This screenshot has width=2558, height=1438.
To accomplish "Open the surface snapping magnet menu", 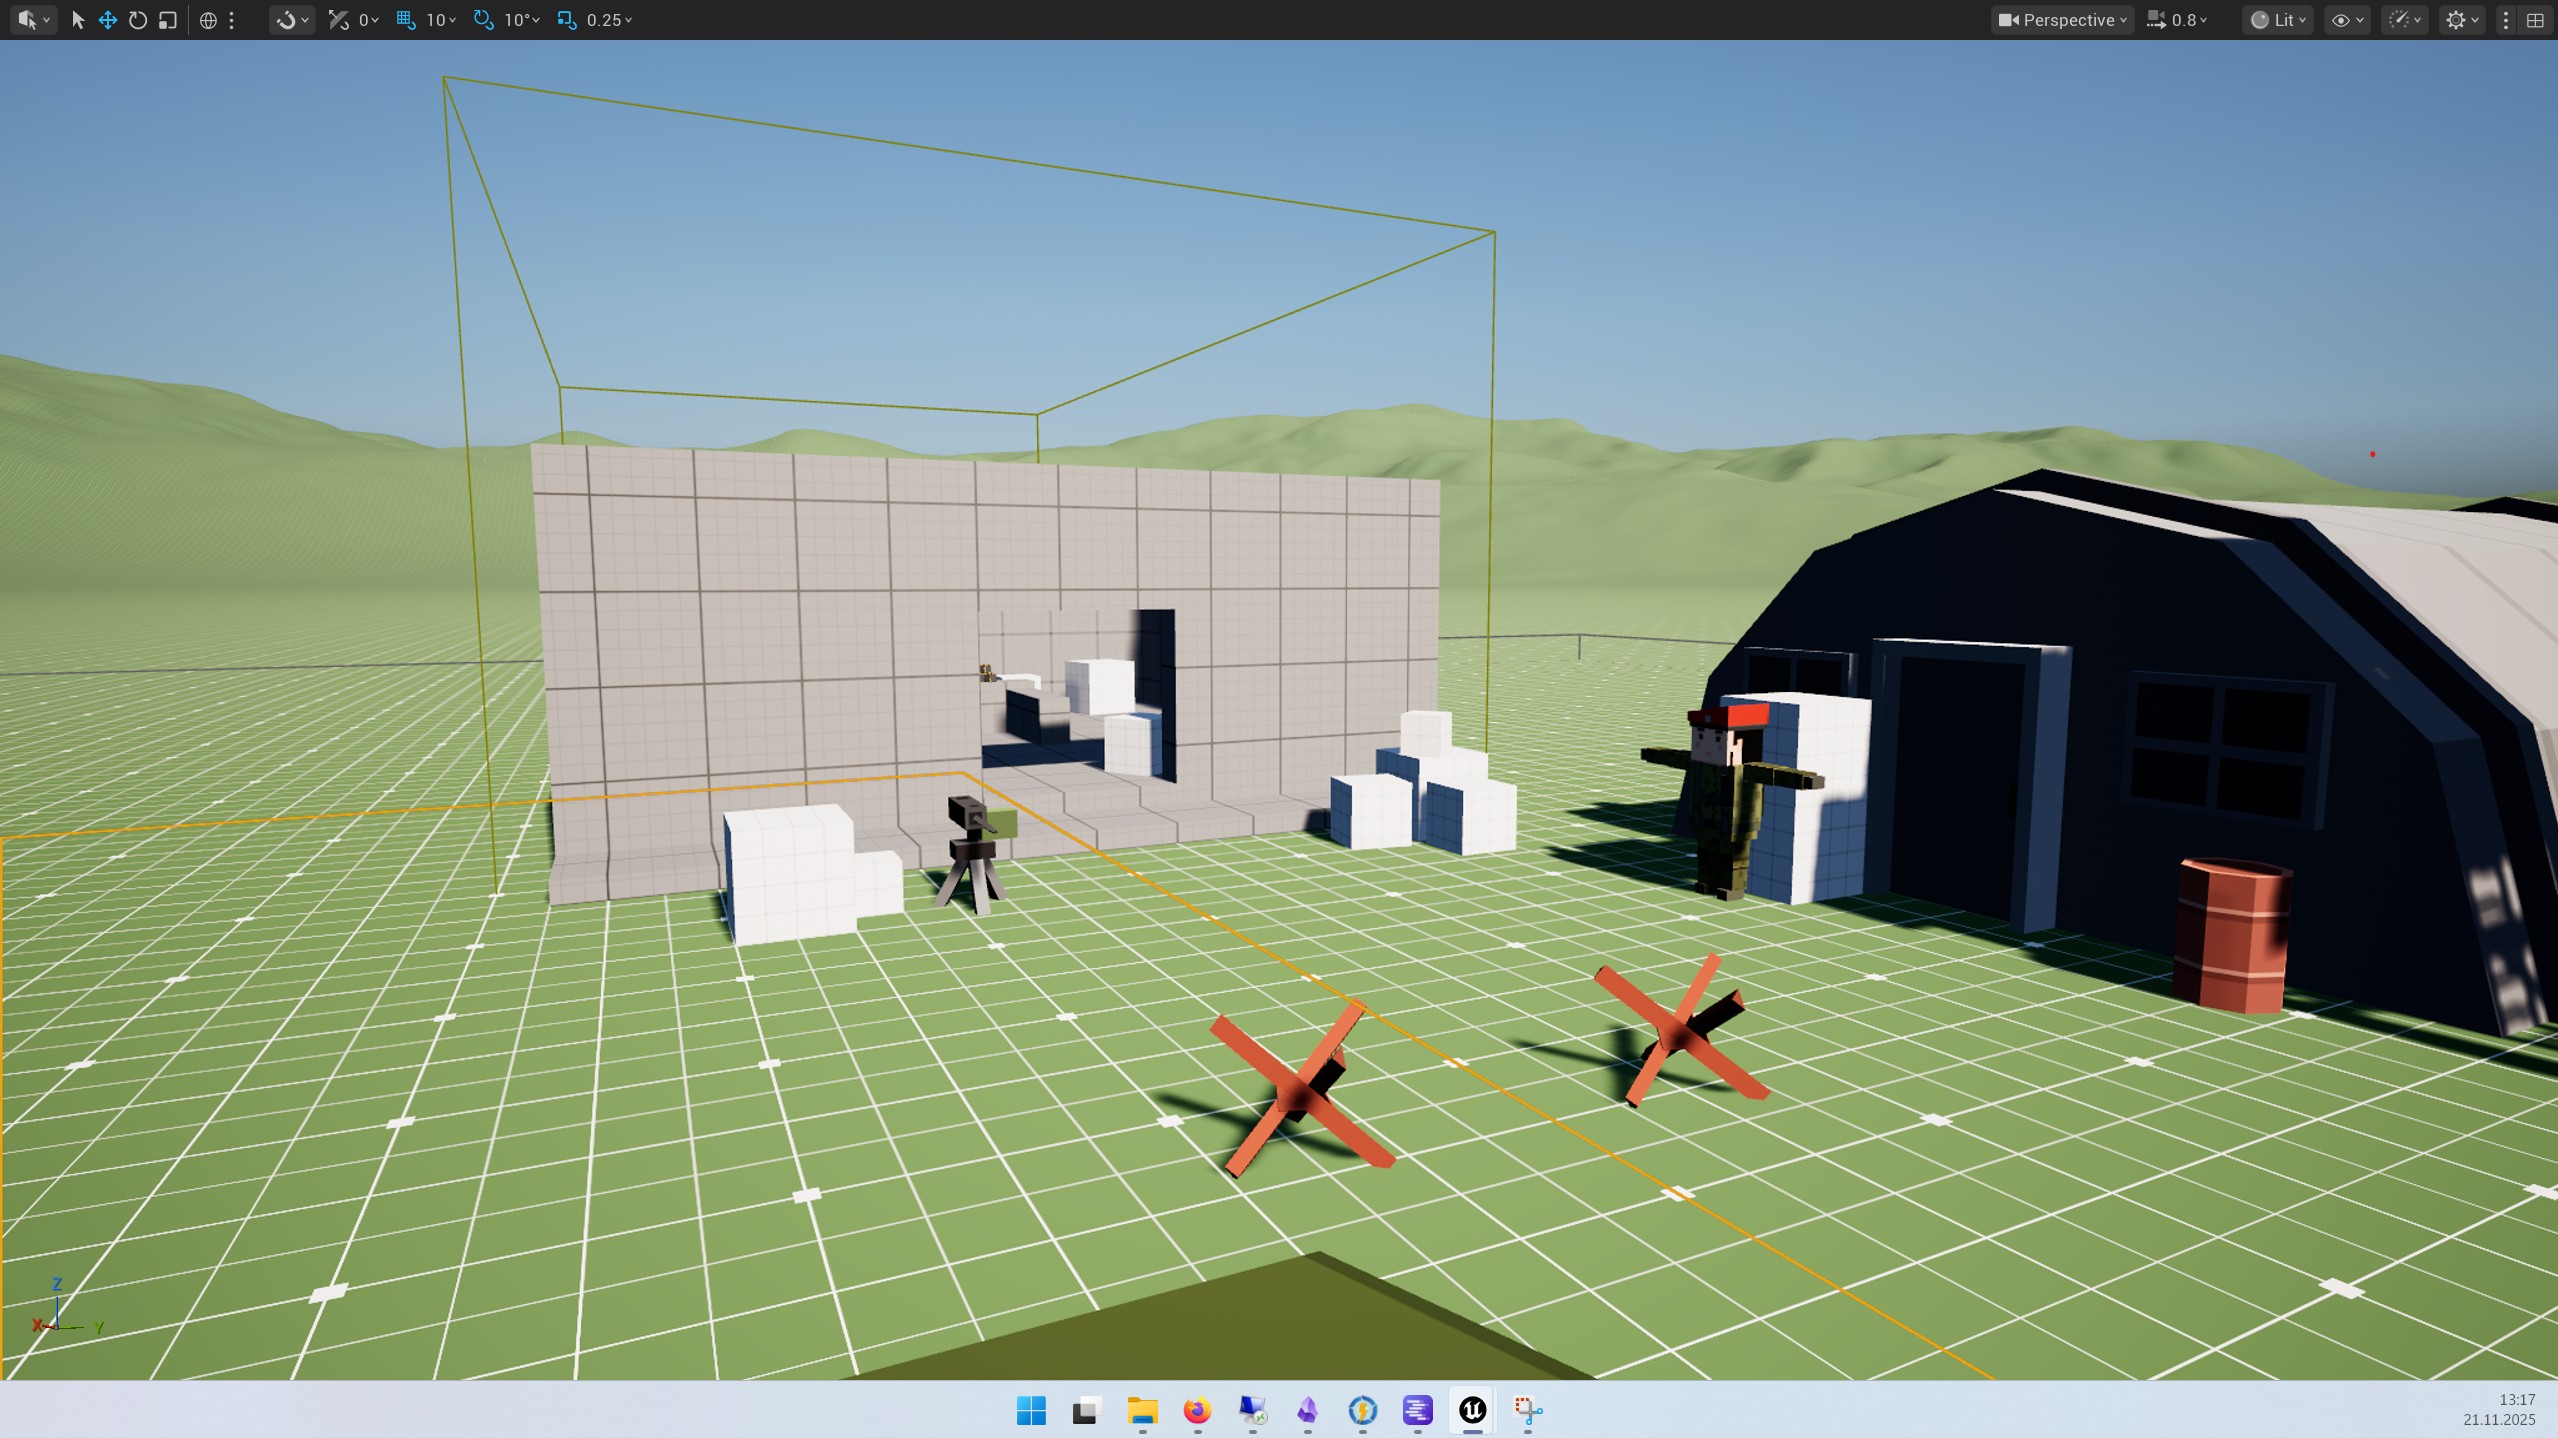I will [x=292, y=20].
